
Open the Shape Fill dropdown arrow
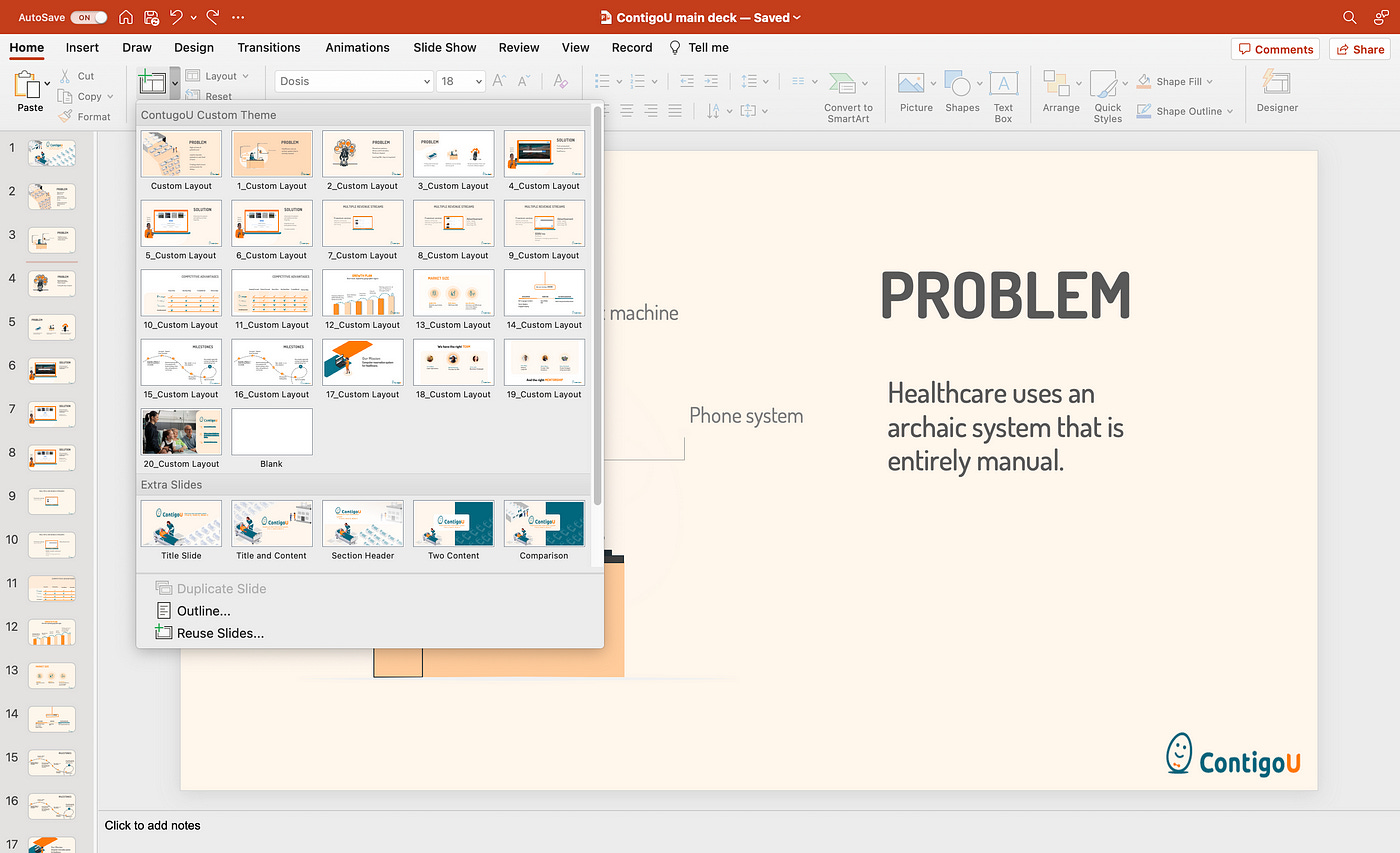pyautogui.click(x=1211, y=82)
